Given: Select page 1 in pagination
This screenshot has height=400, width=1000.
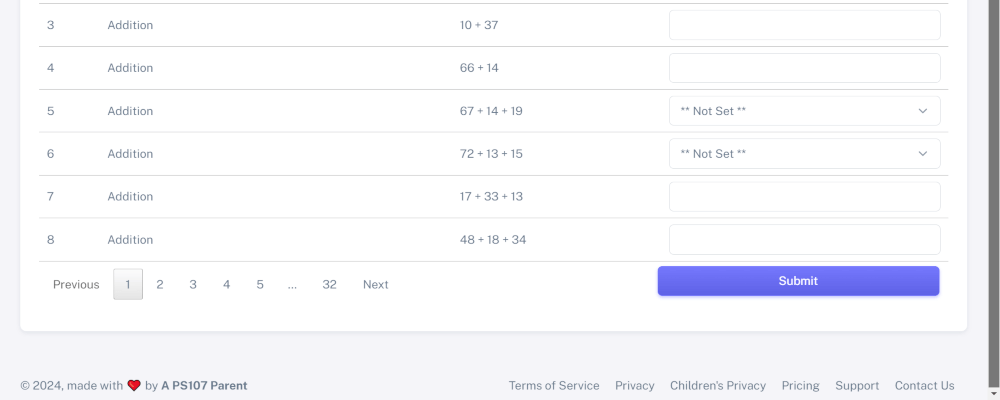Looking at the screenshot, I should click(128, 285).
